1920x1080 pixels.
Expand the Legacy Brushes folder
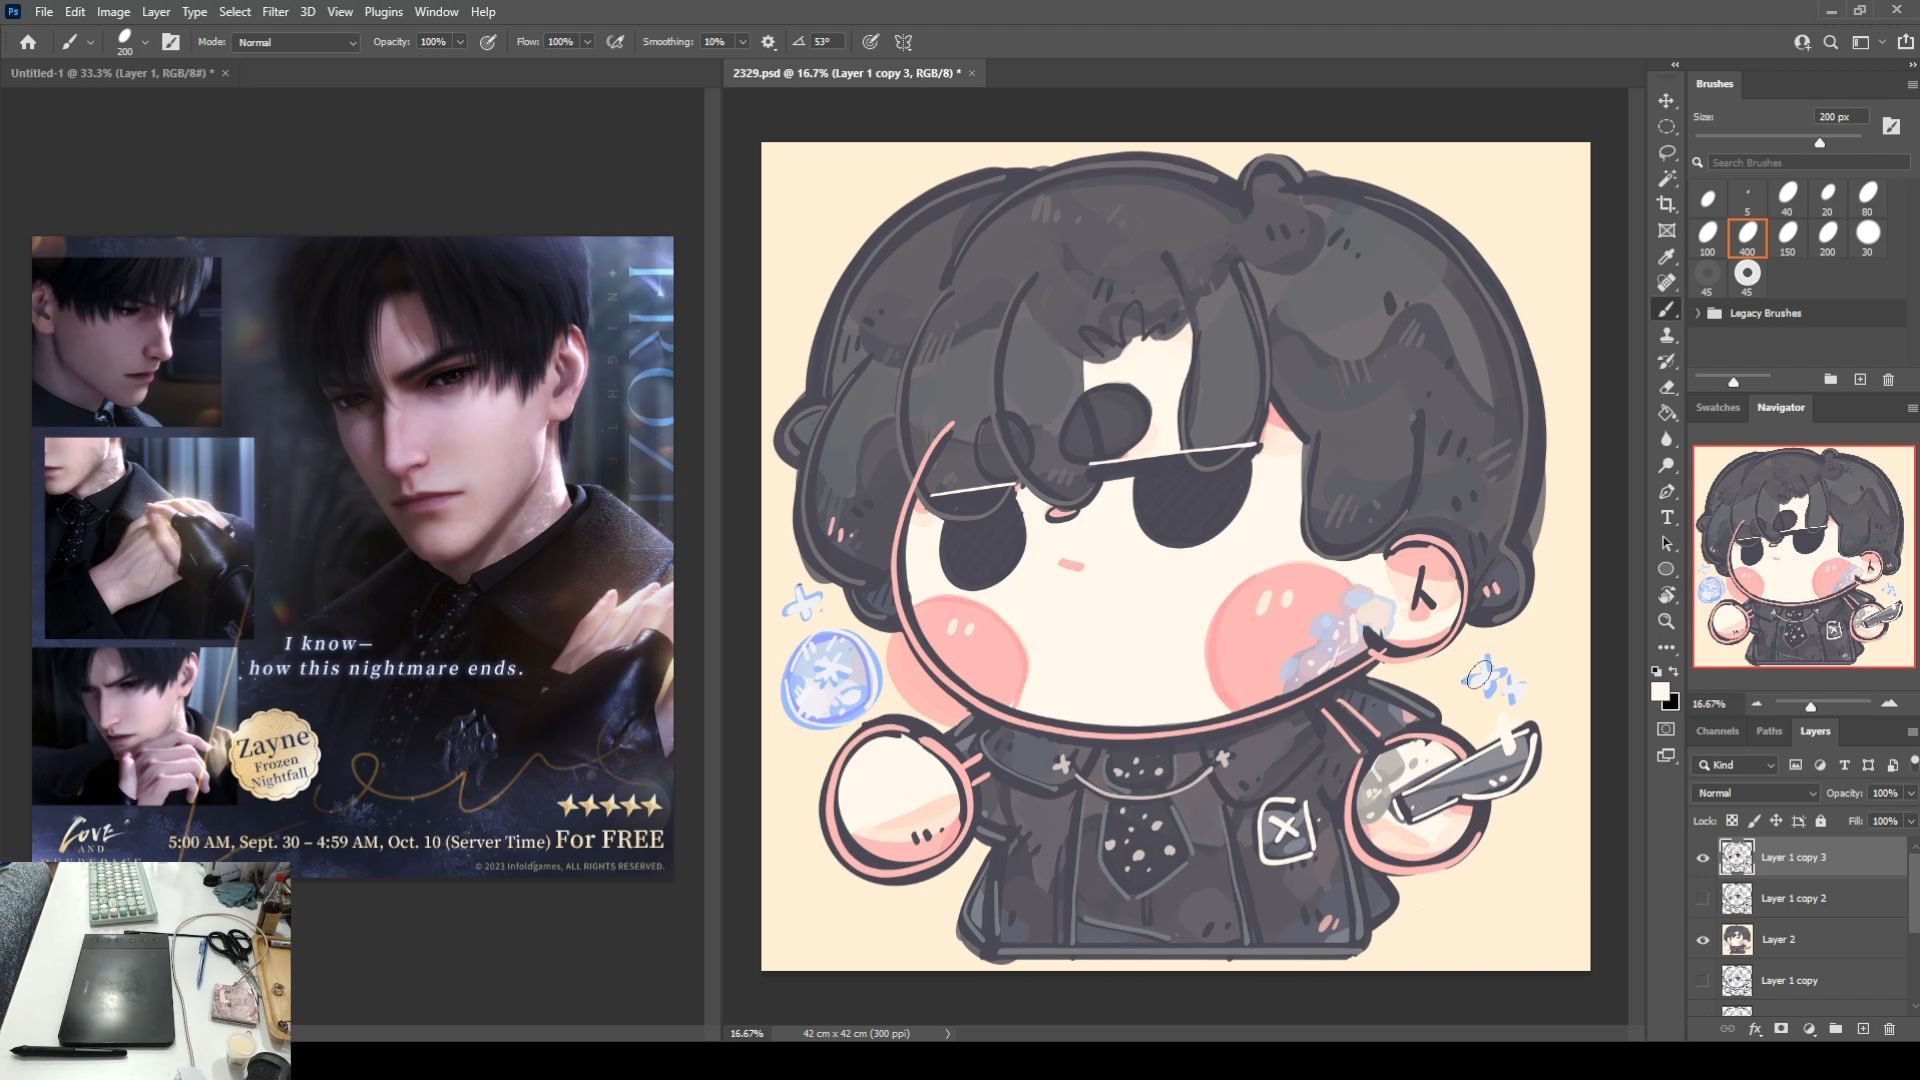[x=1698, y=313]
